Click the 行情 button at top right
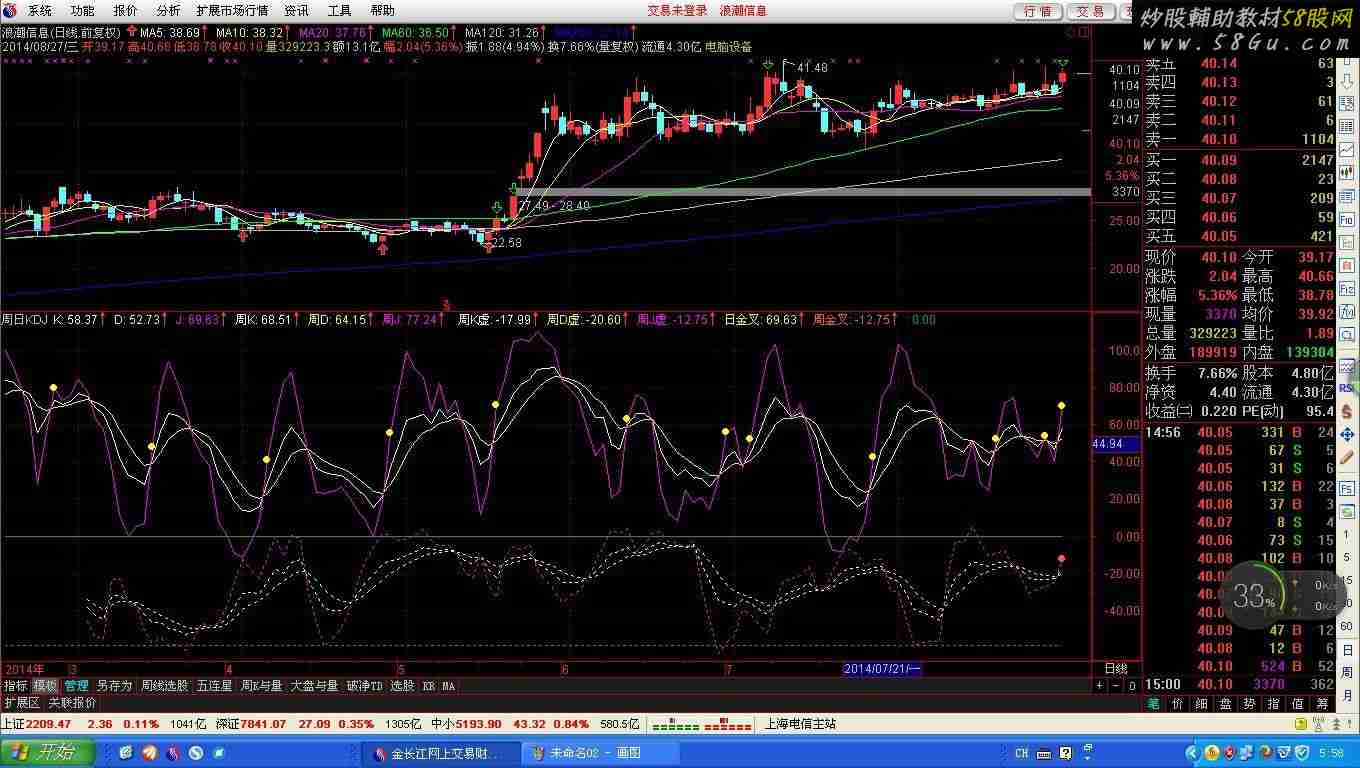Image resolution: width=1360 pixels, height=768 pixels. pos(1038,11)
